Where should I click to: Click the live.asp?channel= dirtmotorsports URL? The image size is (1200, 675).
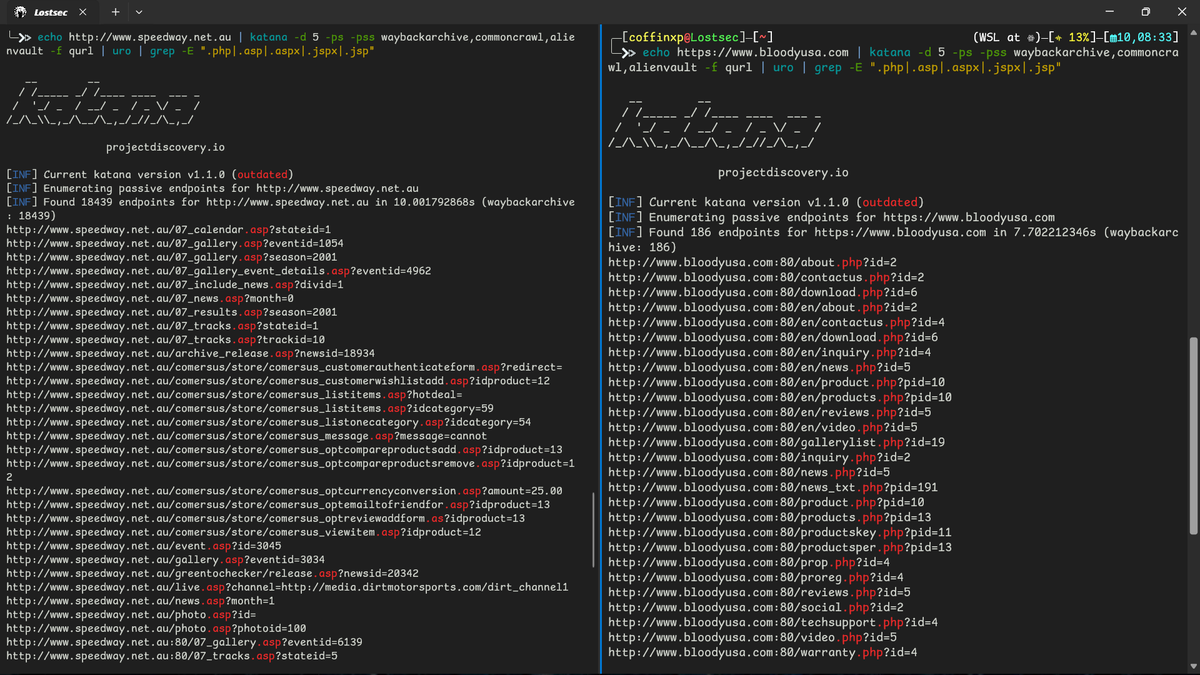pyautogui.click(x=287, y=587)
